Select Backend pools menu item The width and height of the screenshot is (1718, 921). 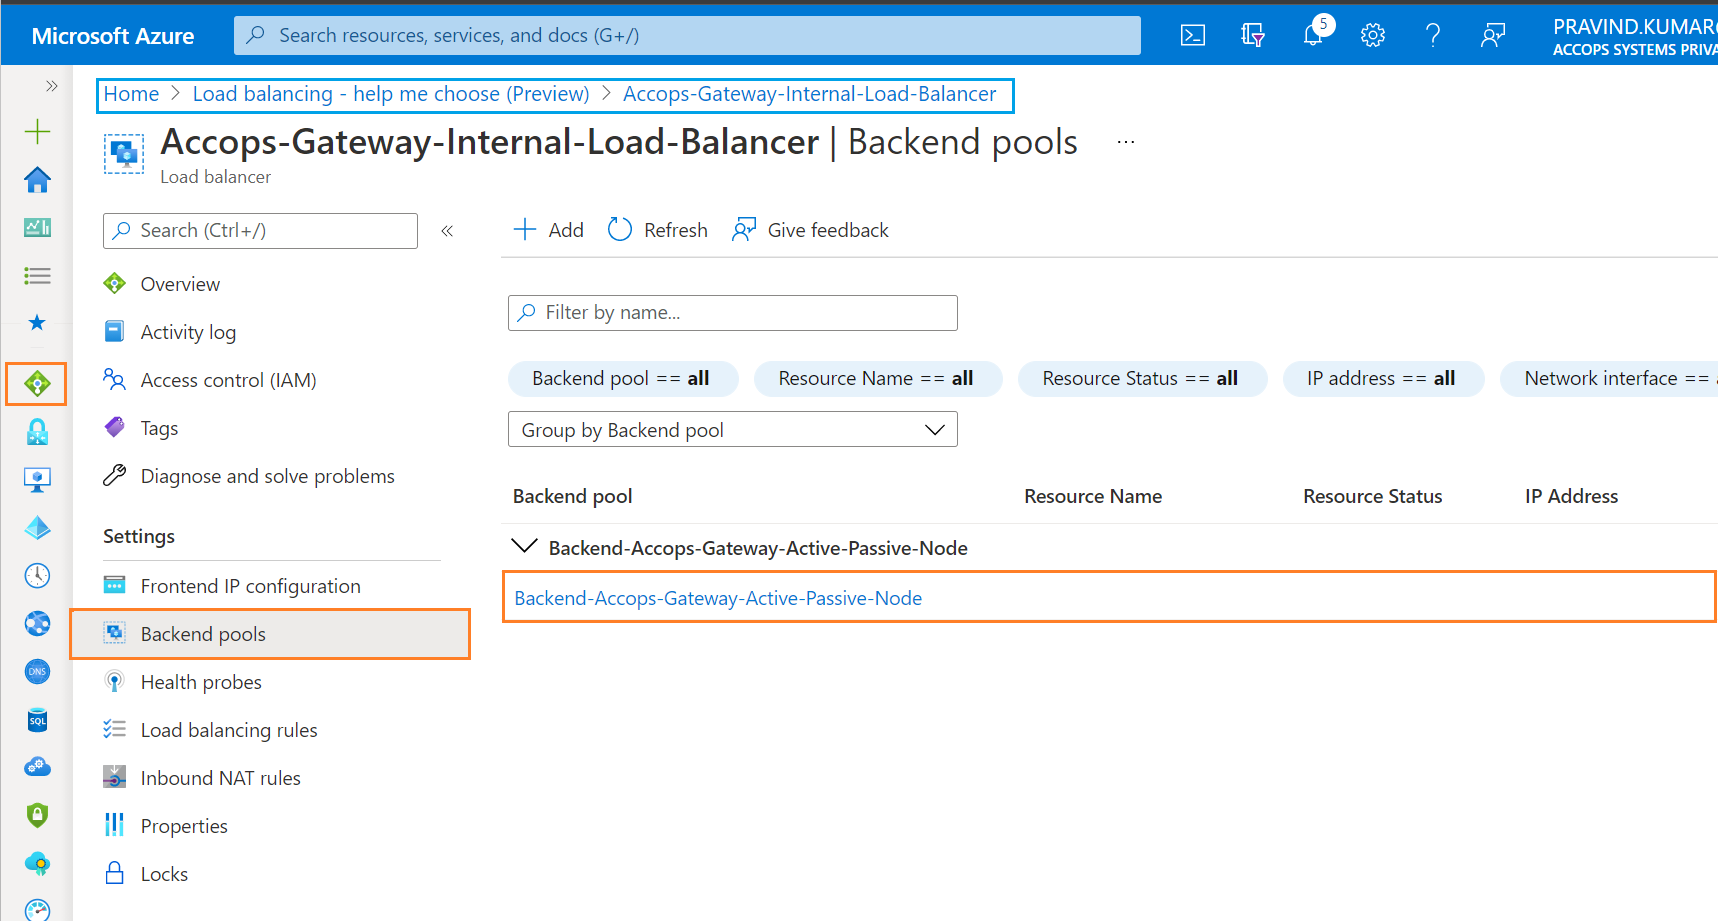click(270, 634)
